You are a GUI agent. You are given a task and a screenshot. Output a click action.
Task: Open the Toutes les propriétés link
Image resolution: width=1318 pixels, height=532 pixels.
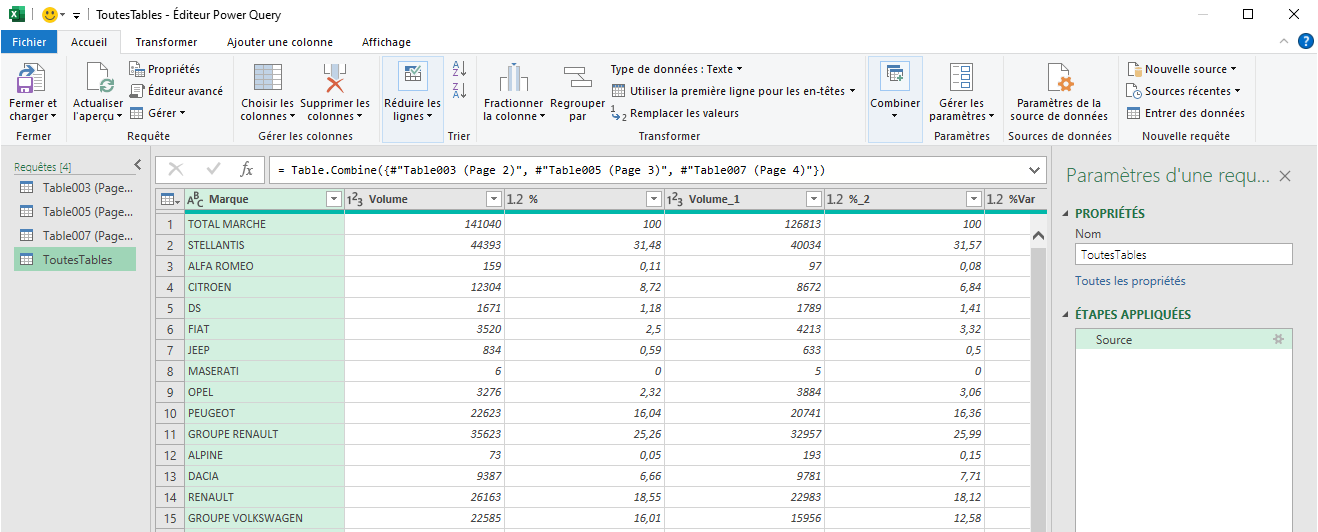coord(1130,281)
